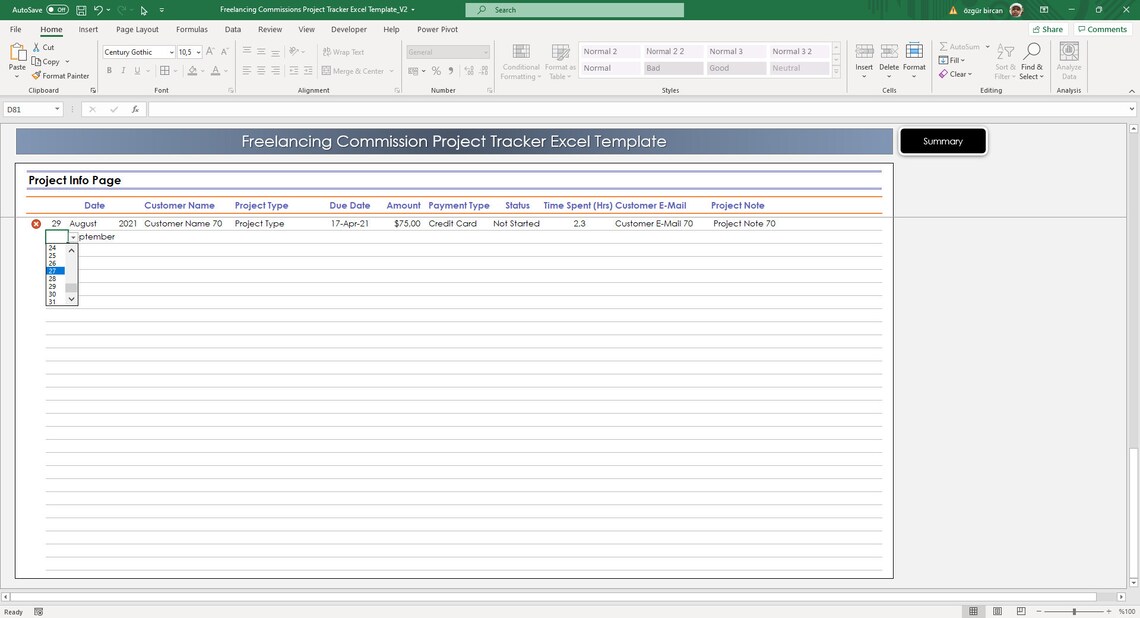Apply Percent number style
The image size is (1140, 618).
(435, 71)
